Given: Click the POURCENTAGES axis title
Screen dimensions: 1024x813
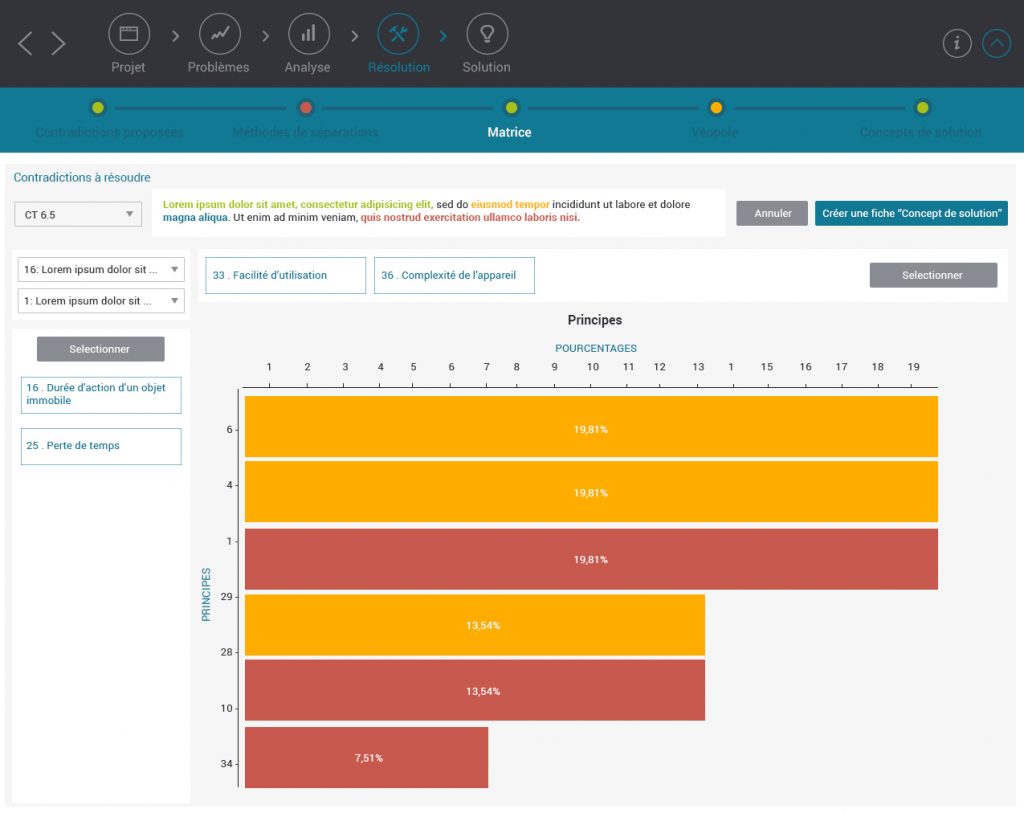Looking at the screenshot, I should [x=596, y=348].
